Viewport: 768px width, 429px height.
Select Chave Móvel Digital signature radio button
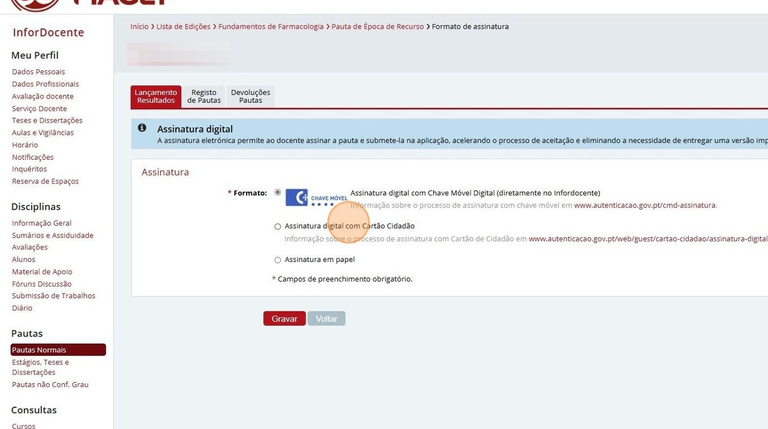278,192
